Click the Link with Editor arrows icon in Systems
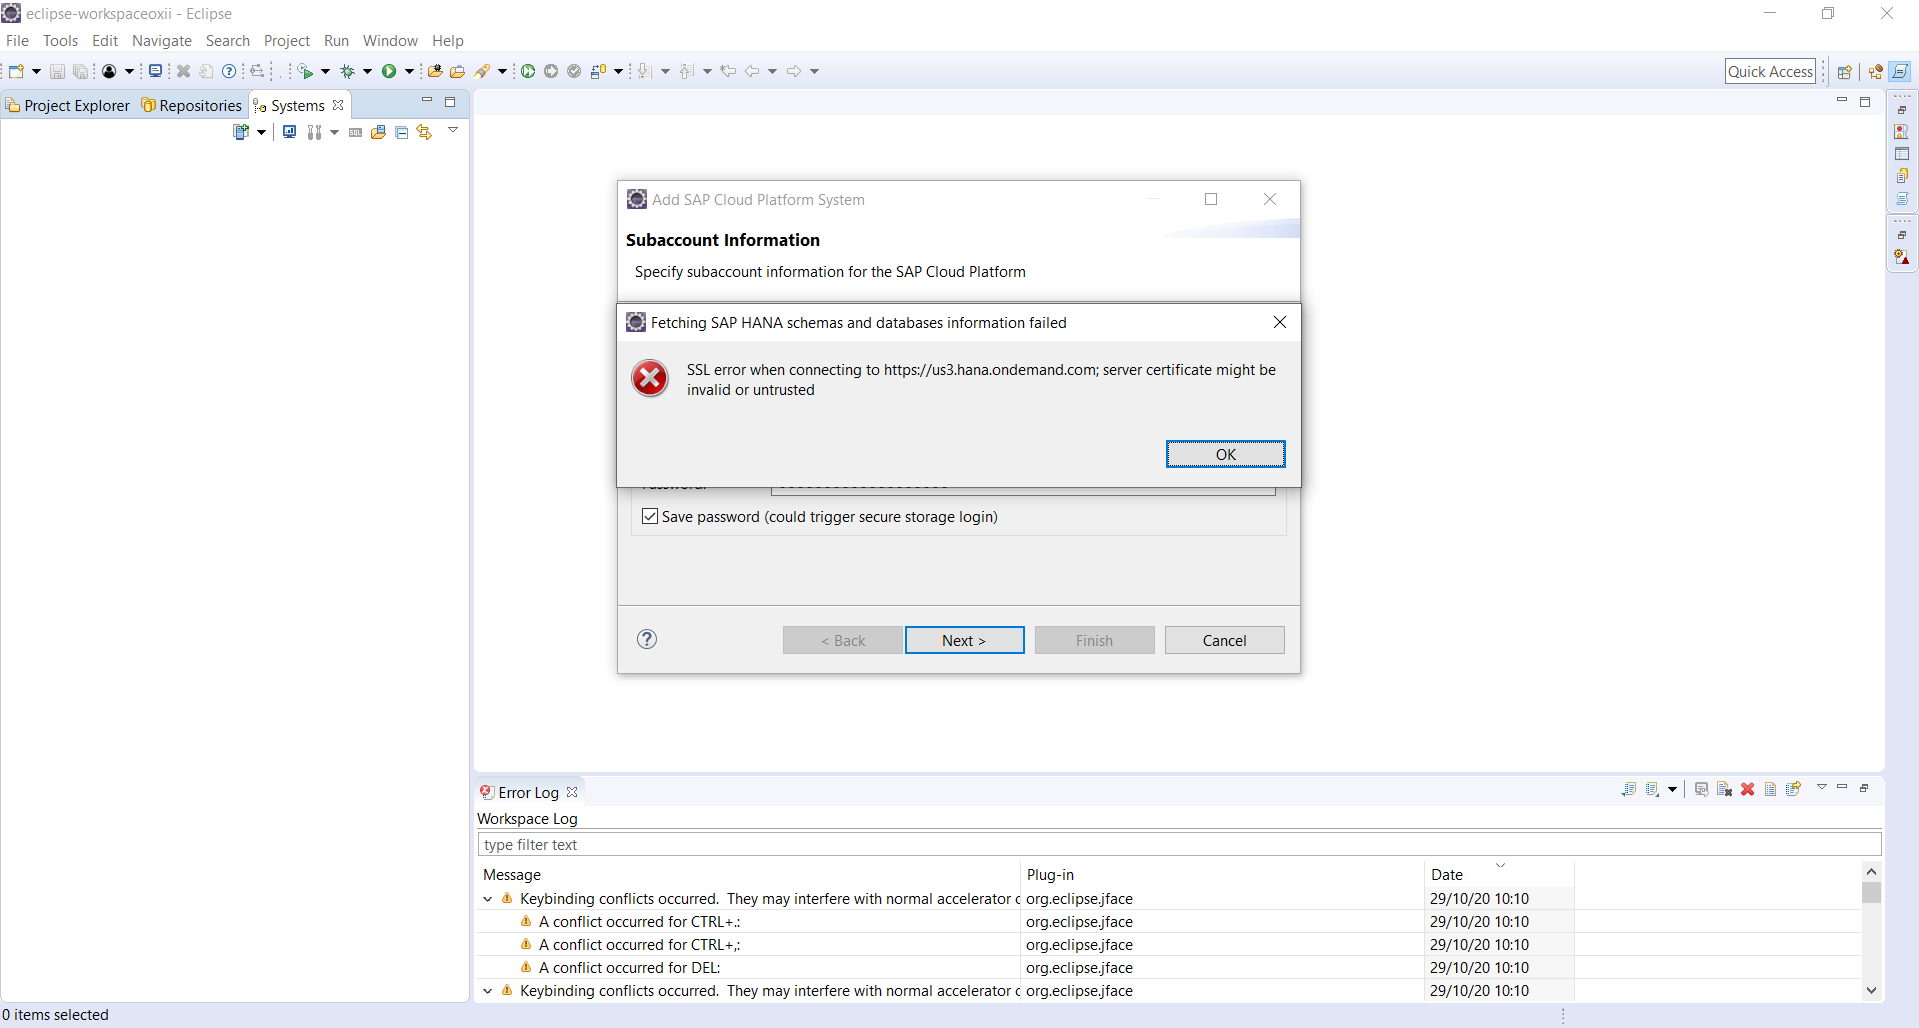Viewport: 1919px width, 1028px height. click(x=424, y=132)
